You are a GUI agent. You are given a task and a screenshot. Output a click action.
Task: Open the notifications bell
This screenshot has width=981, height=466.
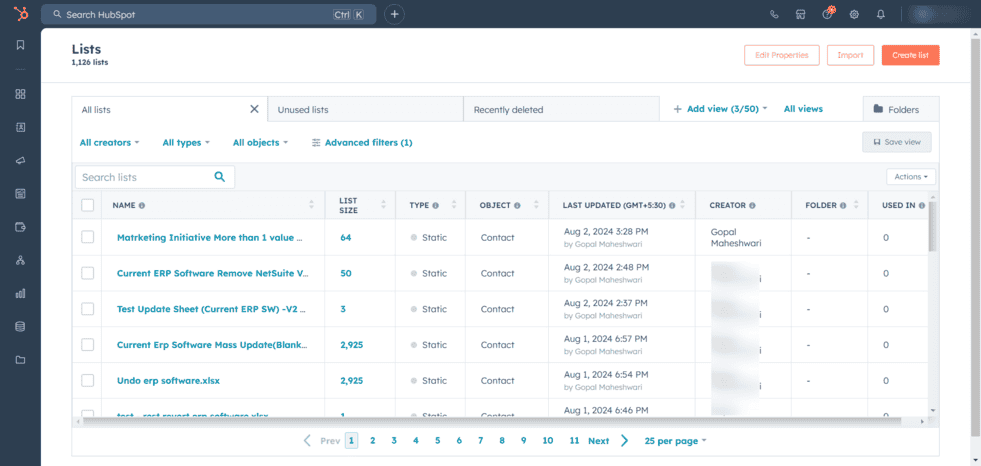[x=881, y=15]
